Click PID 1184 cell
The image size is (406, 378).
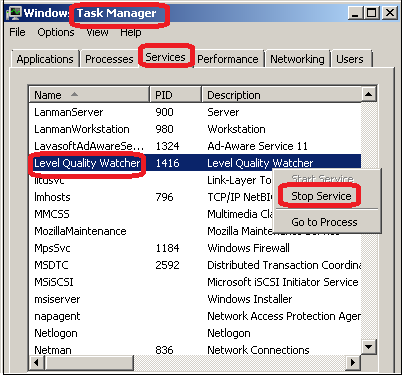[x=167, y=248]
